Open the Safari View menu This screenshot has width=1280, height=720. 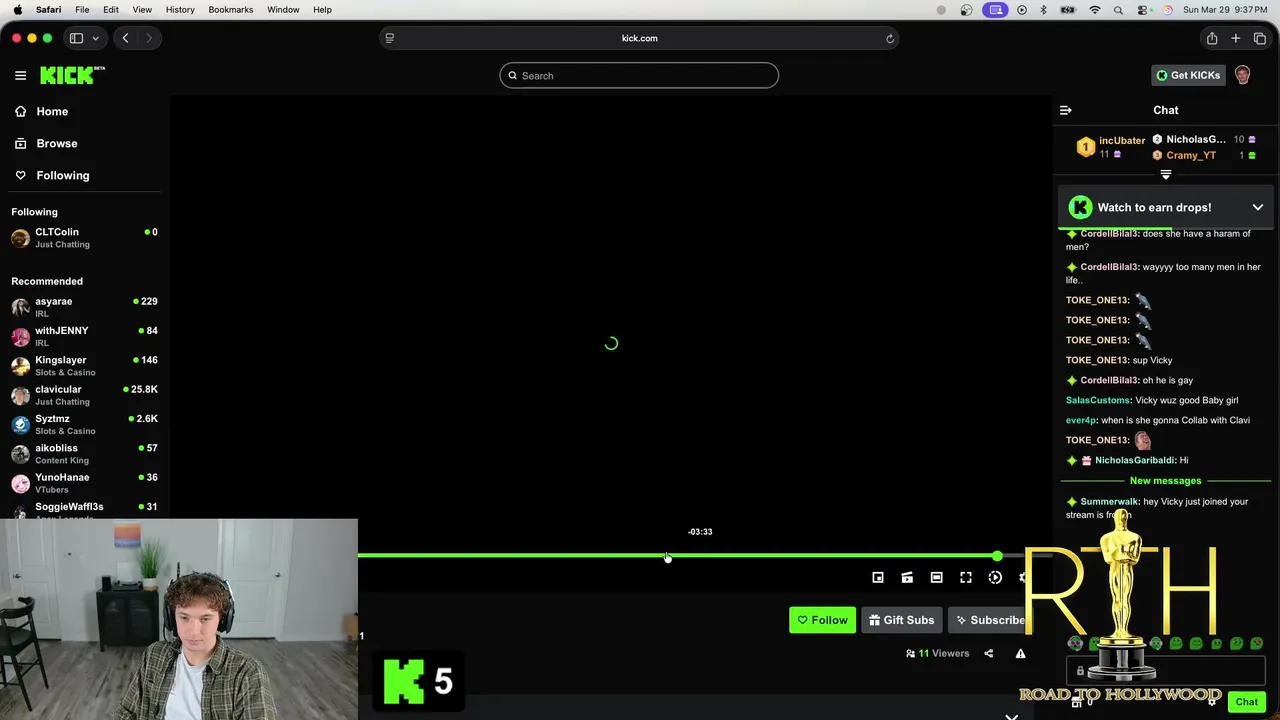142,9
